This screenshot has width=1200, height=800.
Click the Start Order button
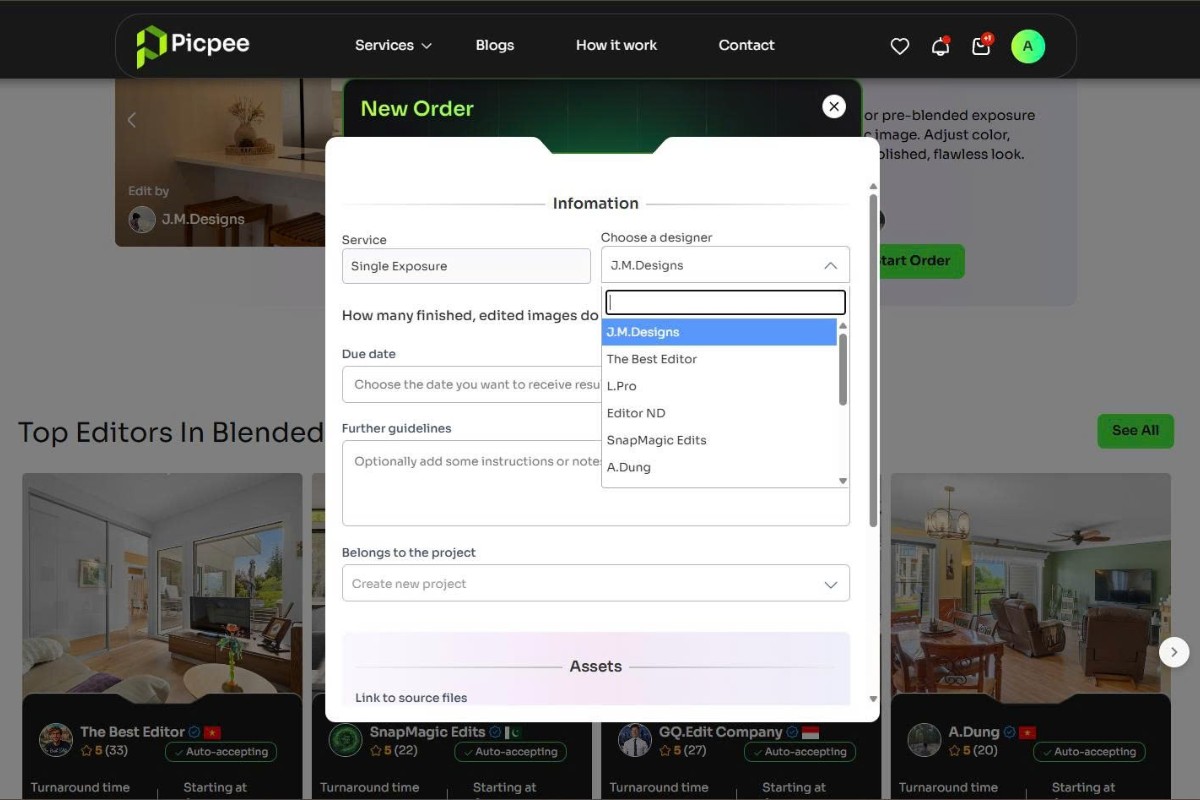click(x=913, y=260)
